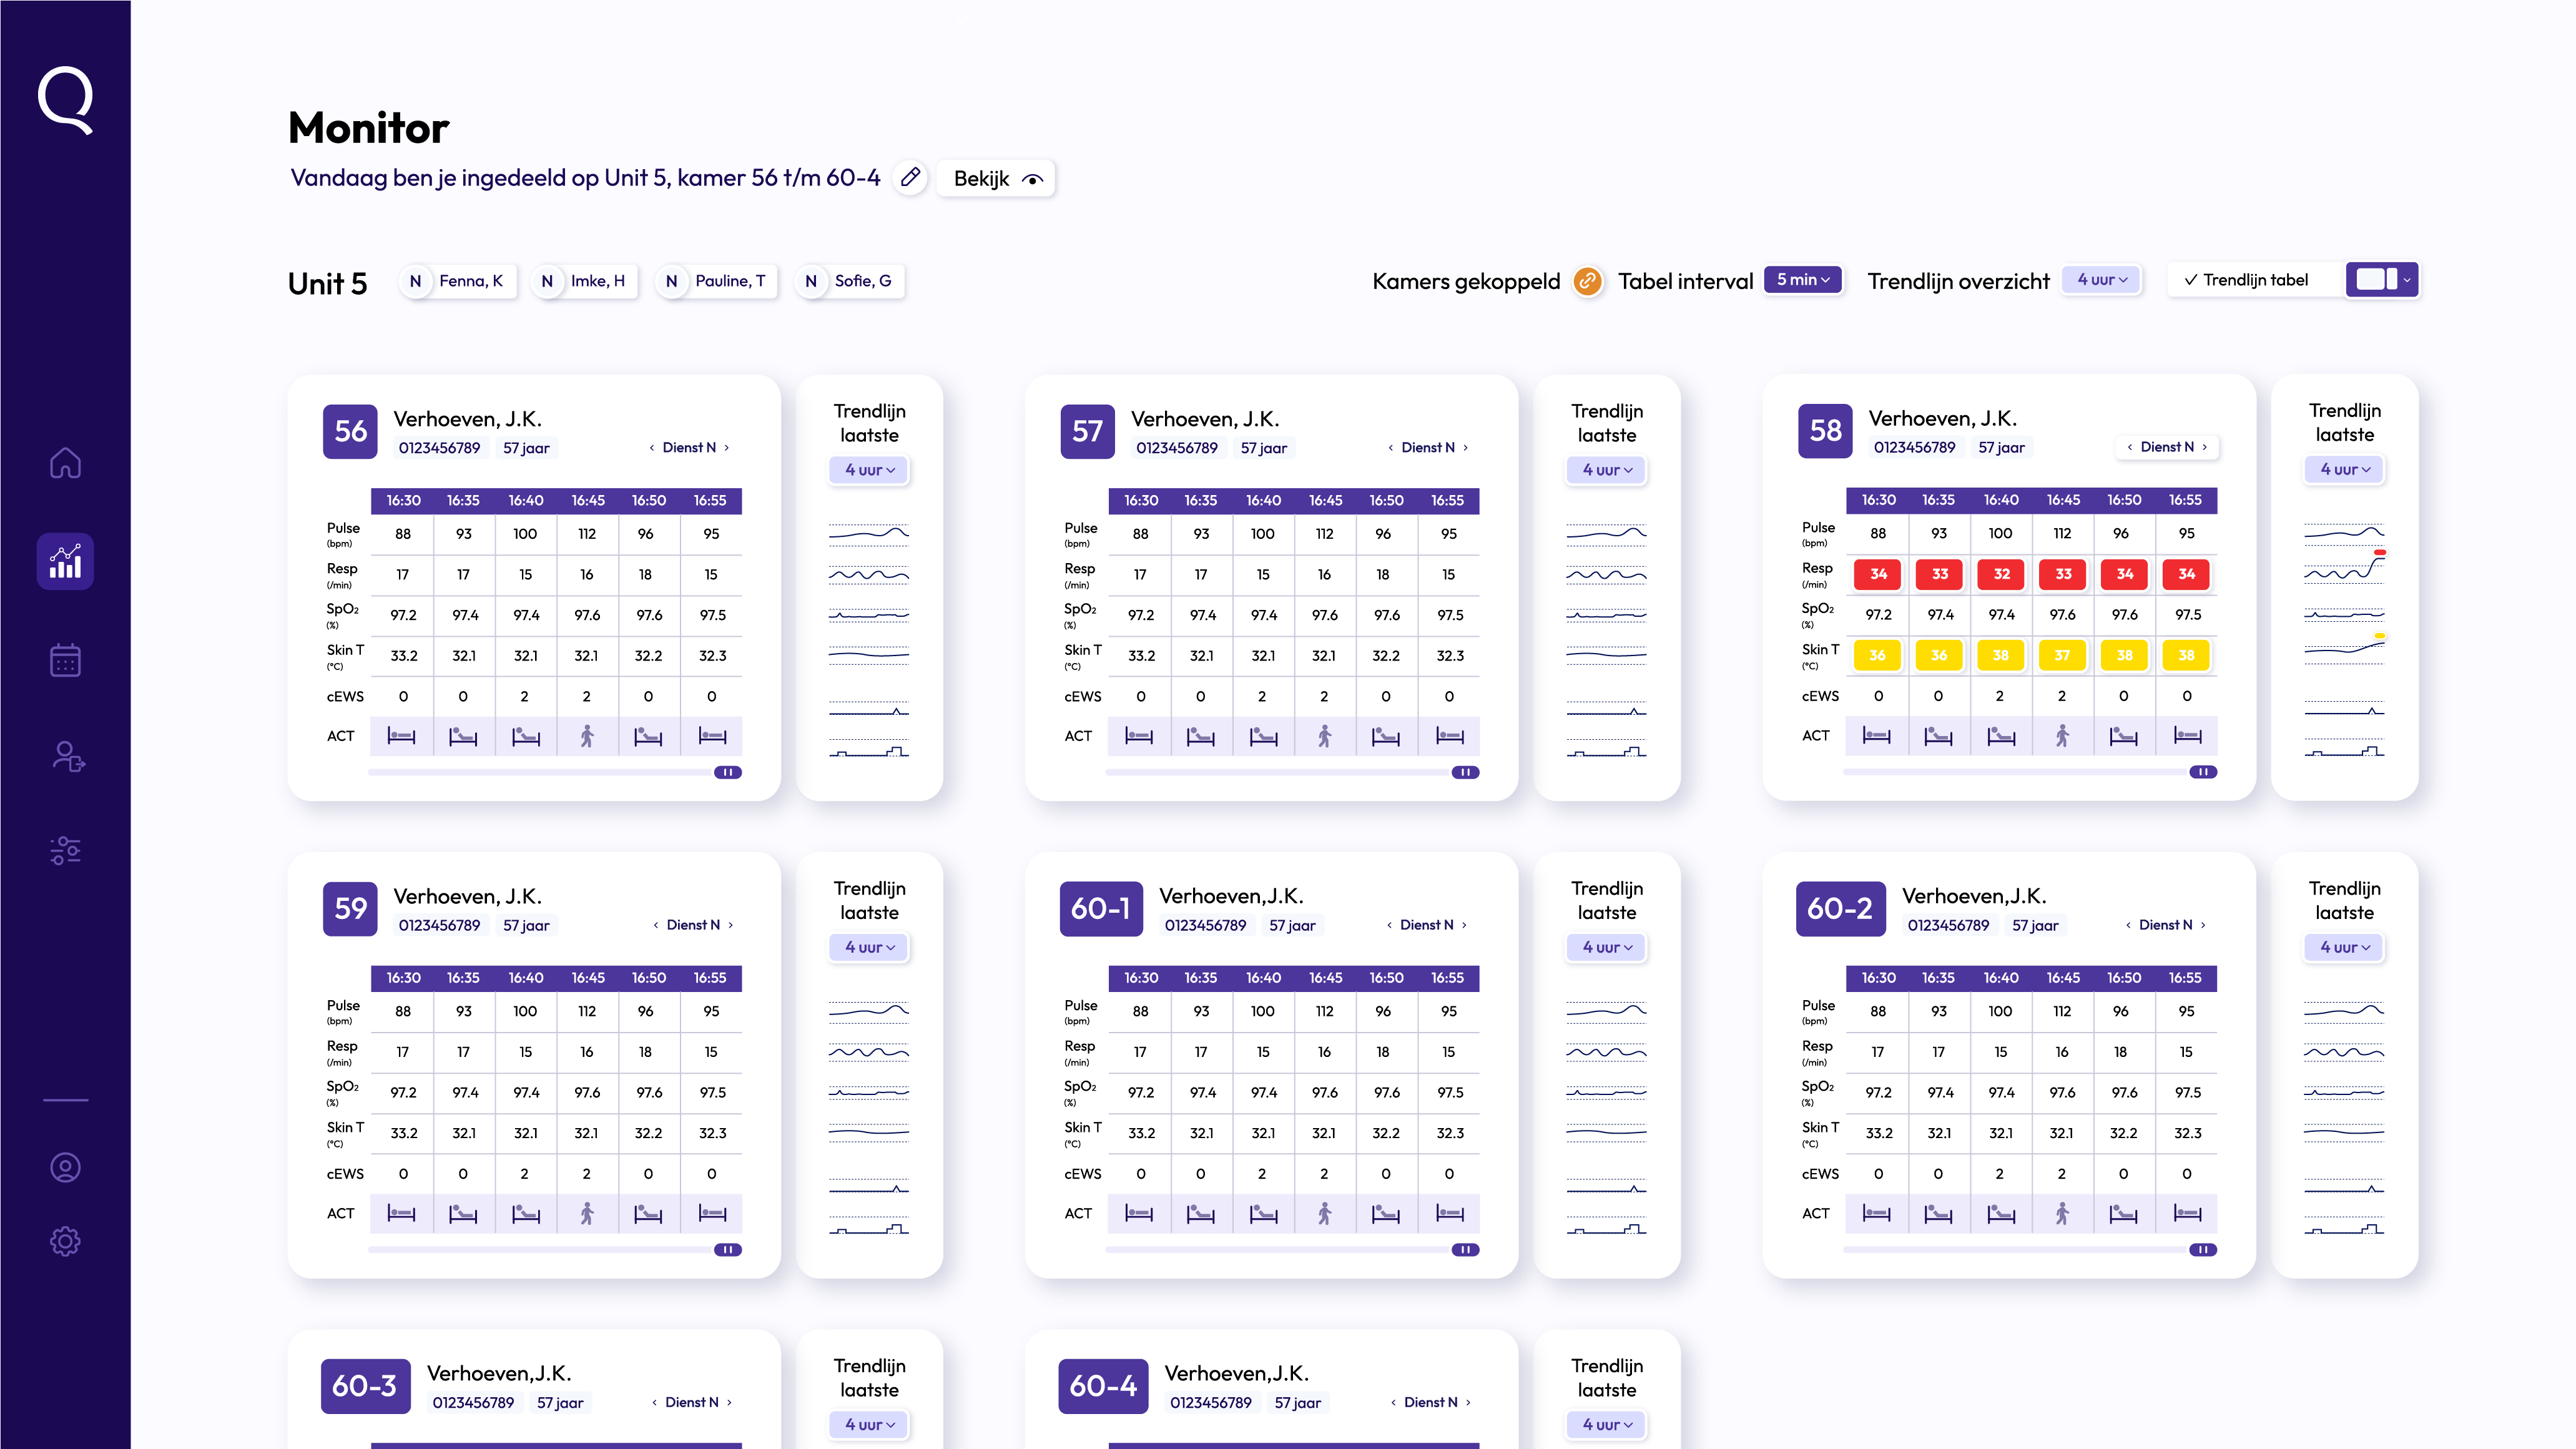Open the settings gear icon in sidebar
The width and height of the screenshot is (2576, 1449).
[65, 1241]
